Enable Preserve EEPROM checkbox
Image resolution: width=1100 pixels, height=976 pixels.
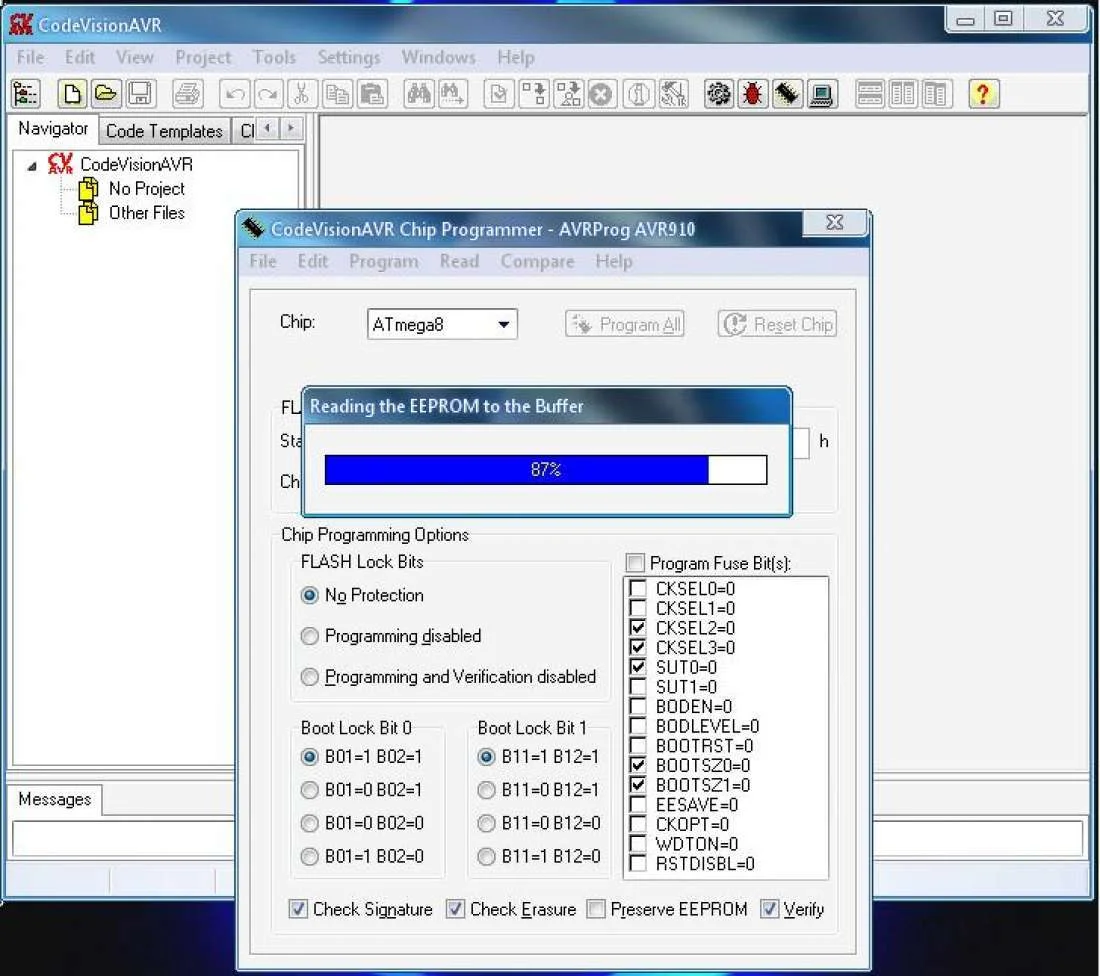pyautogui.click(x=596, y=909)
